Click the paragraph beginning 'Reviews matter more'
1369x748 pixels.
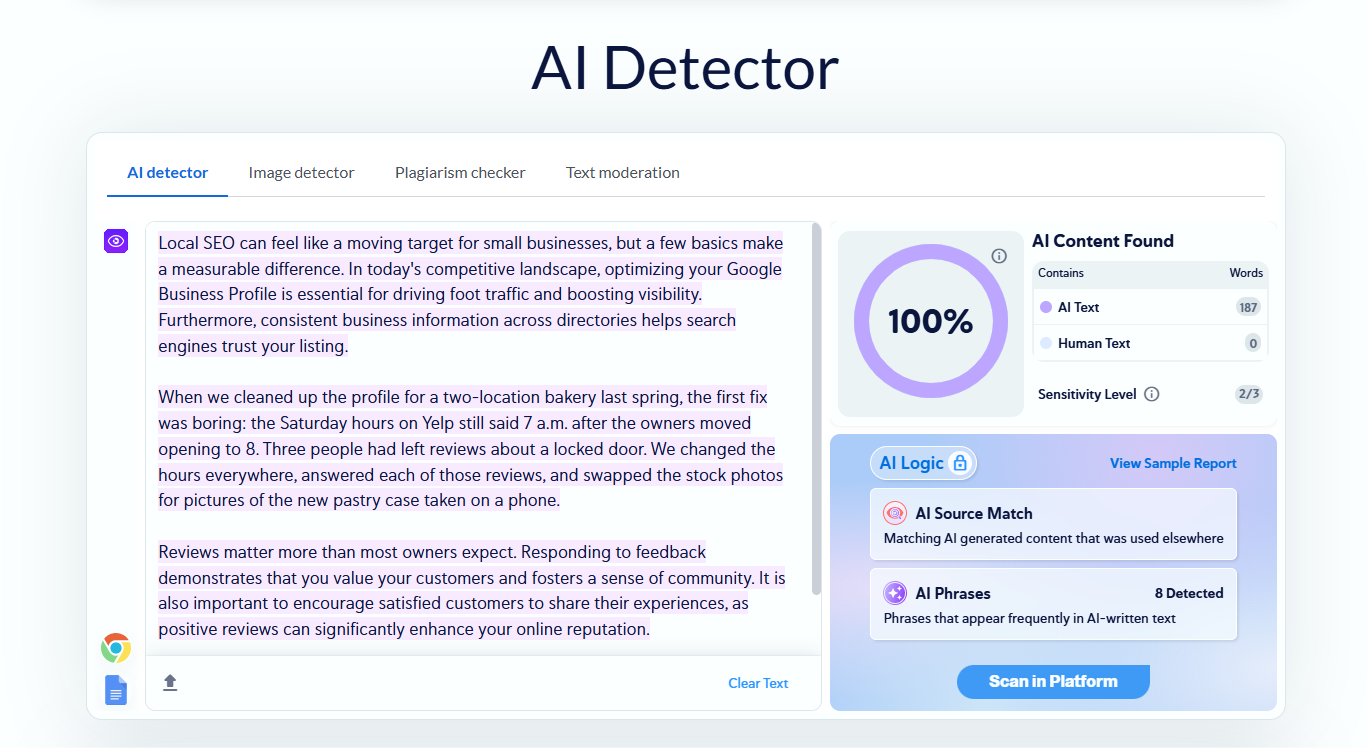[x=471, y=590]
